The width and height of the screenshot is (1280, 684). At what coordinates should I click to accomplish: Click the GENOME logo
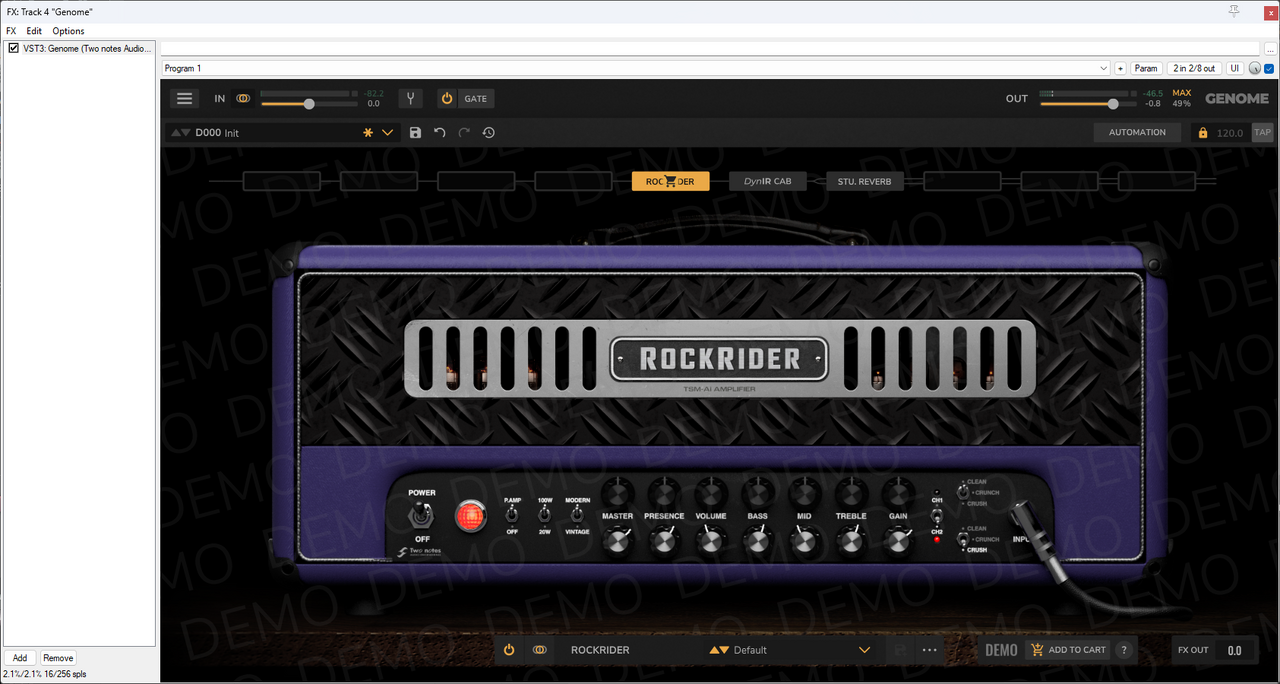click(1237, 99)
